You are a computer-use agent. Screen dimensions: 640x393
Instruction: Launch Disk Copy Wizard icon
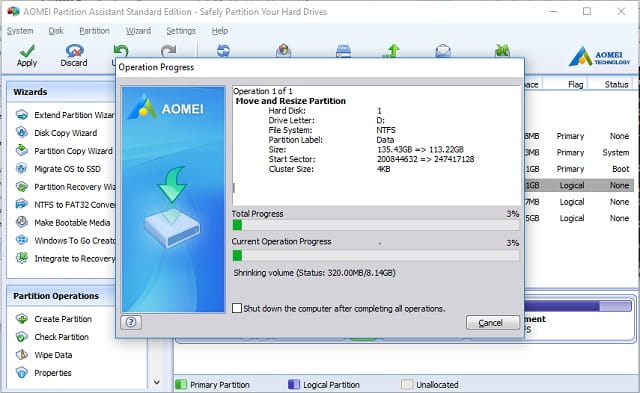point(22,133)
